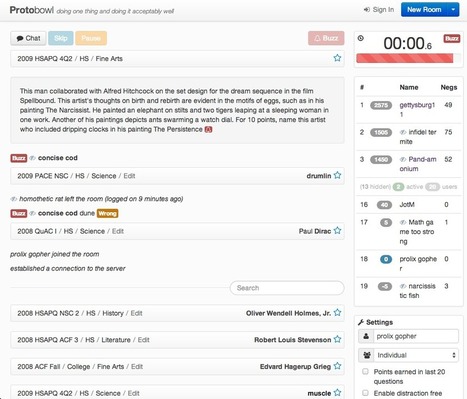Star the Oliver Wendell Holmes, Jr. entry
The image size is (467, 399).
tap(337, 313)
